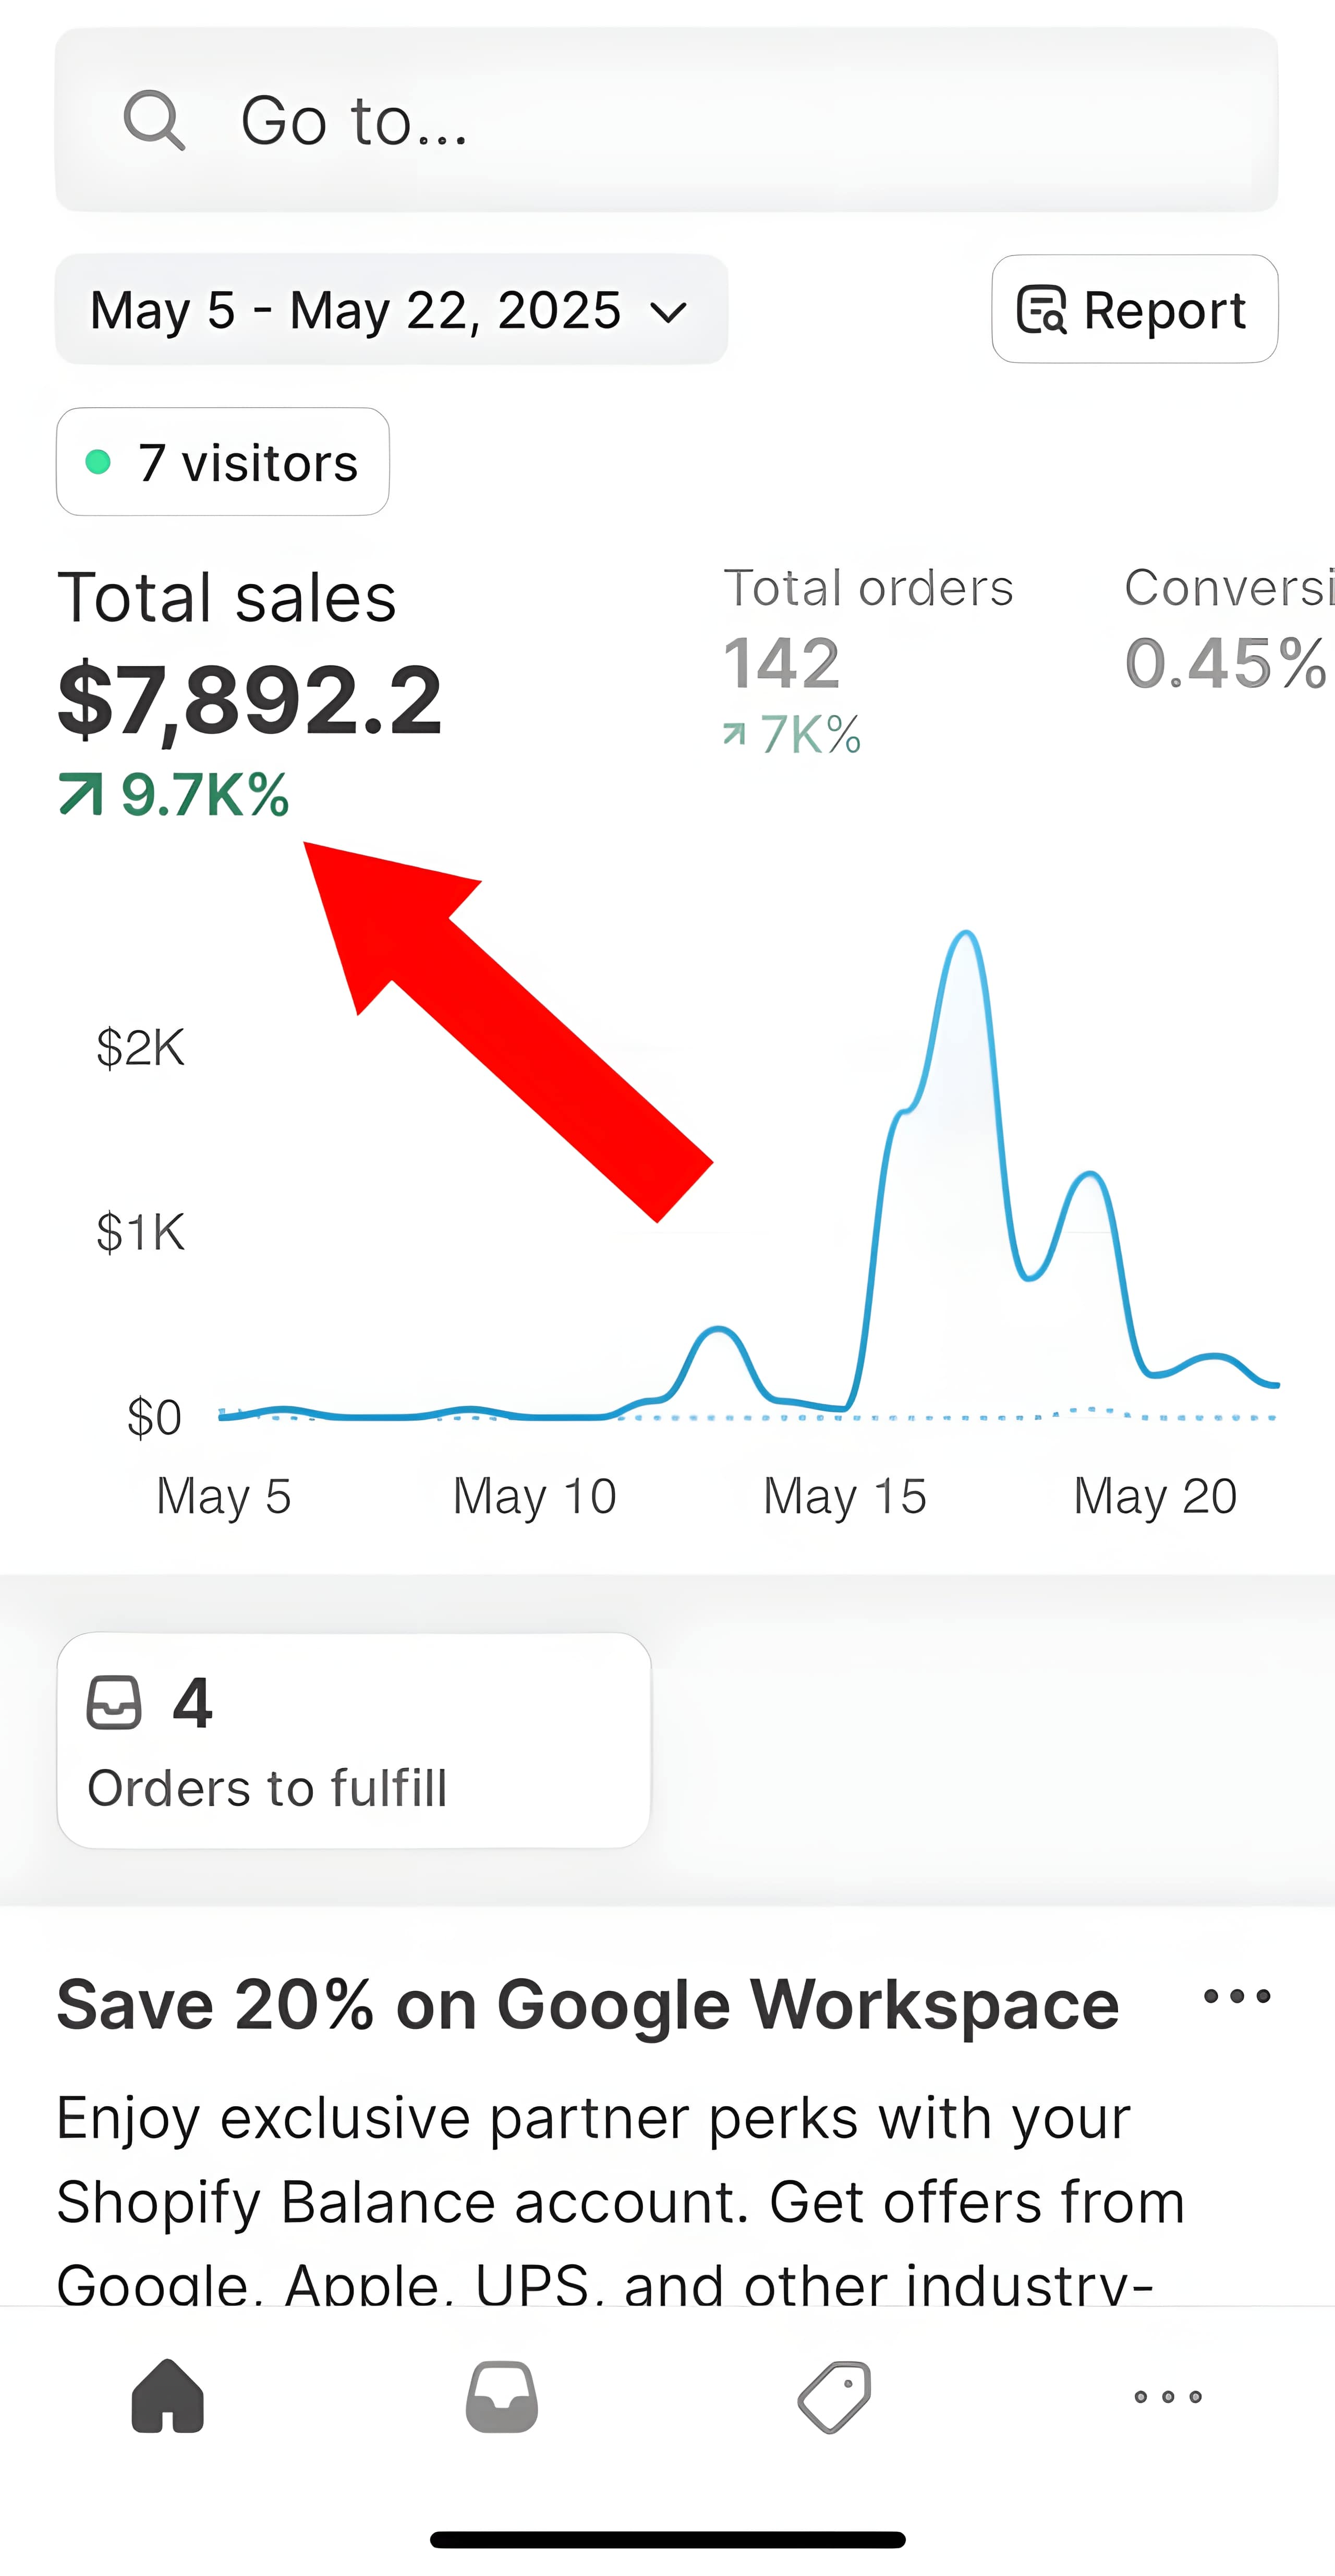Open the Google Workspace card options menu
The height and width of the screenshot is (2576, 1335).
1237,1996
